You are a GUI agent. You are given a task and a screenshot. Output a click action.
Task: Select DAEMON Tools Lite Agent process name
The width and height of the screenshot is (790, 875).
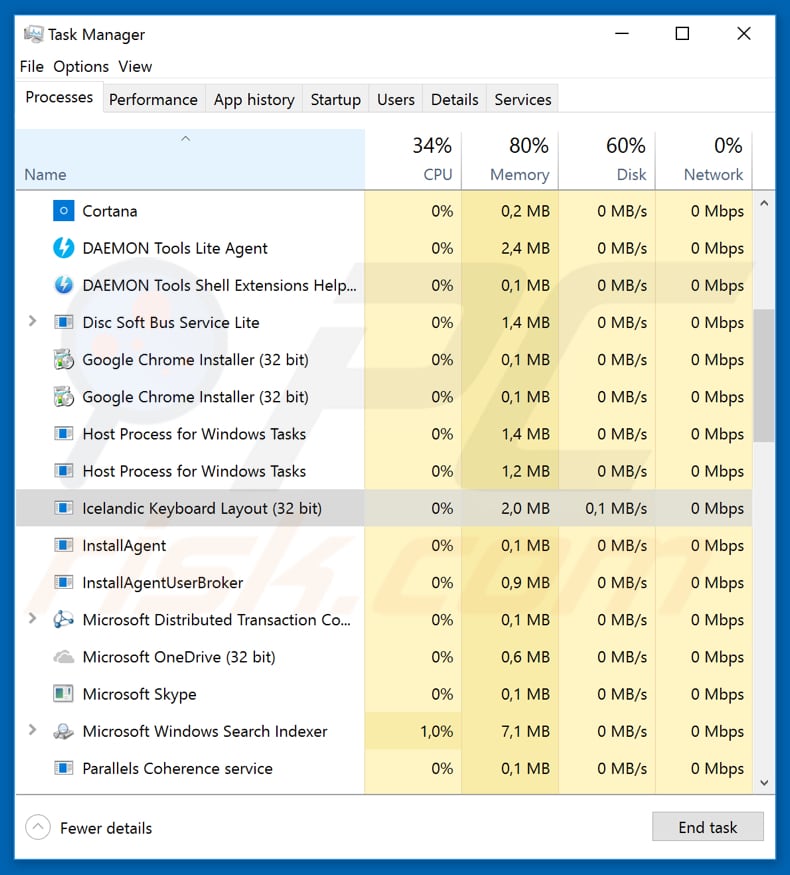point(175,248)
